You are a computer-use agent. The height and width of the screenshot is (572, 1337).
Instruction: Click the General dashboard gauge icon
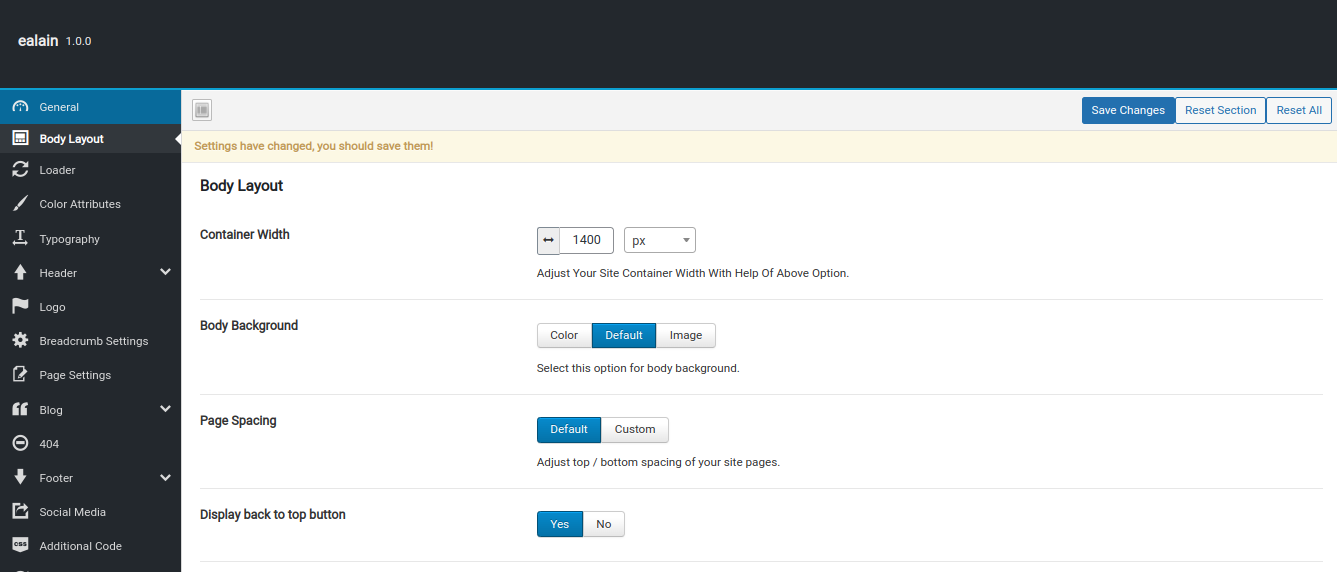[20, 107]
